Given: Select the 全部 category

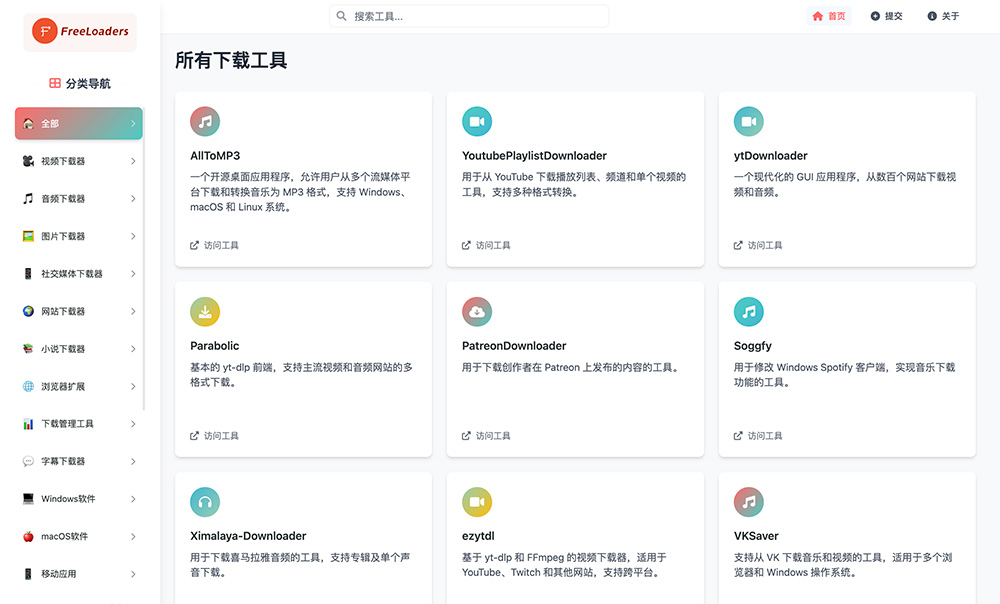Looking at the screenshot, I should (78, 123).
